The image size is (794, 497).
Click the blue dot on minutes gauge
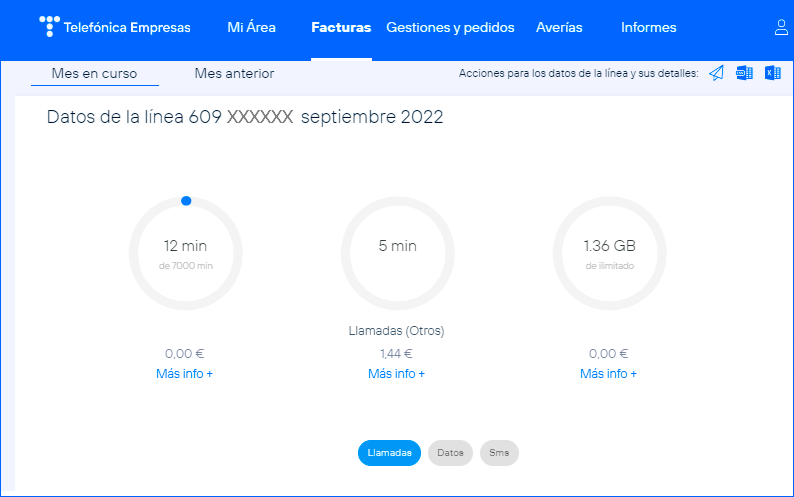point(186,201)
